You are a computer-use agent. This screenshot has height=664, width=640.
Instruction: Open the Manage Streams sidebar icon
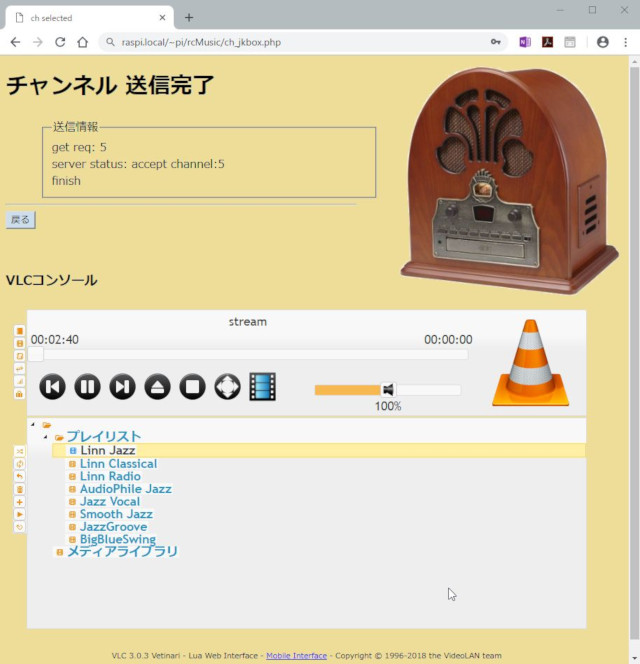(x=19, y=356)
